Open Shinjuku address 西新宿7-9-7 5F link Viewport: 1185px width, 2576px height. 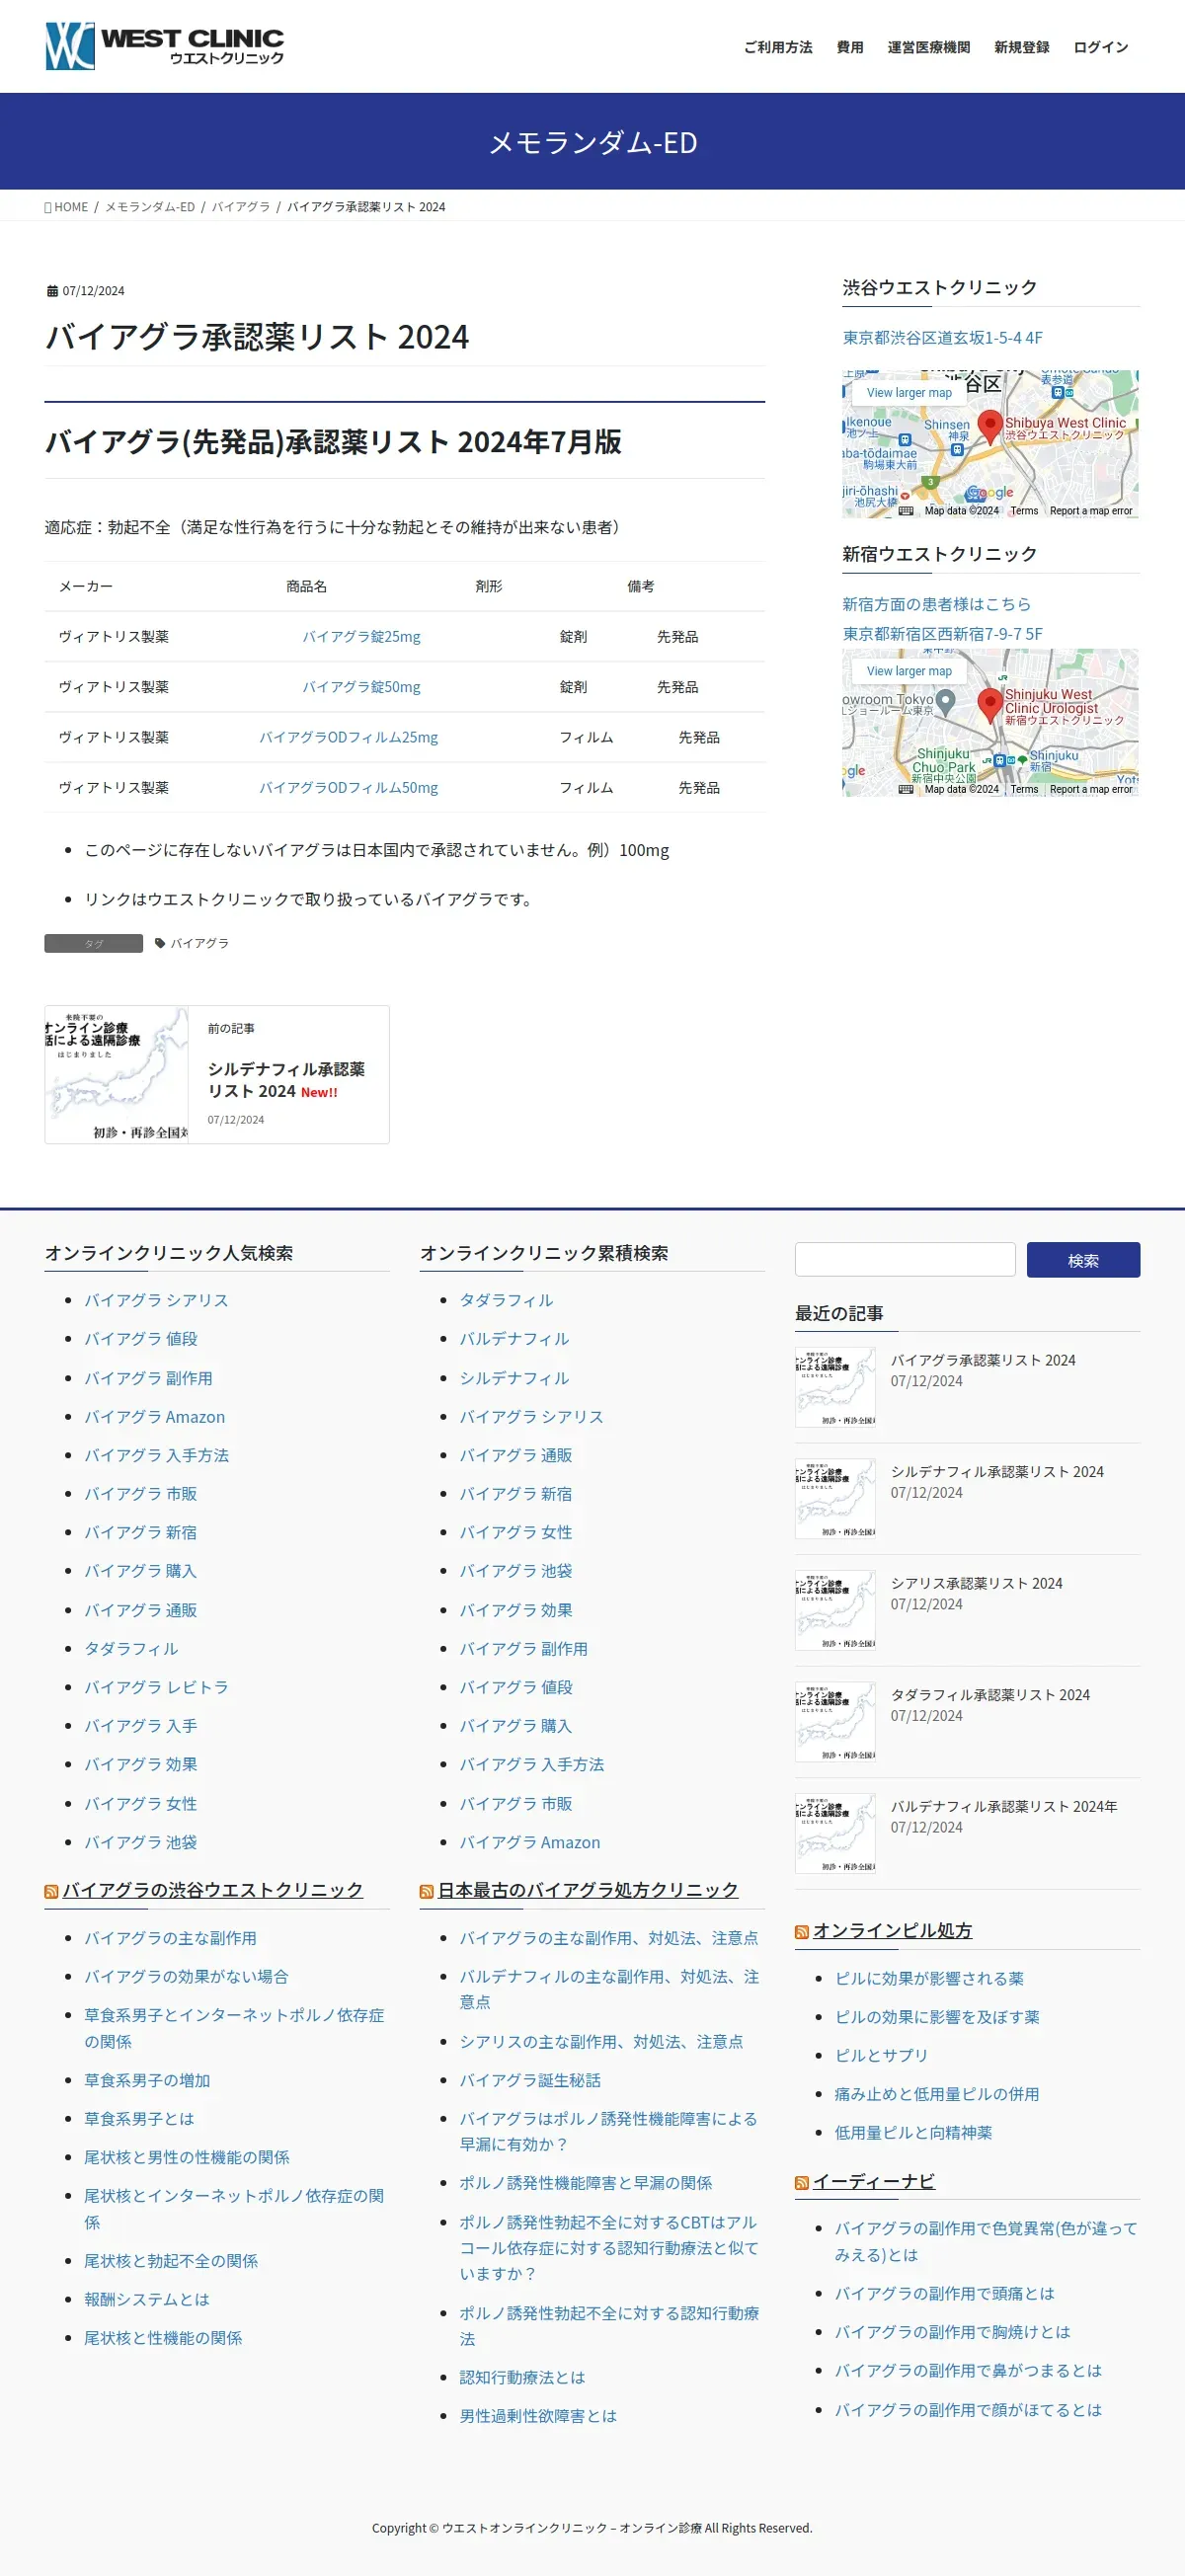[x=942, y=634]
